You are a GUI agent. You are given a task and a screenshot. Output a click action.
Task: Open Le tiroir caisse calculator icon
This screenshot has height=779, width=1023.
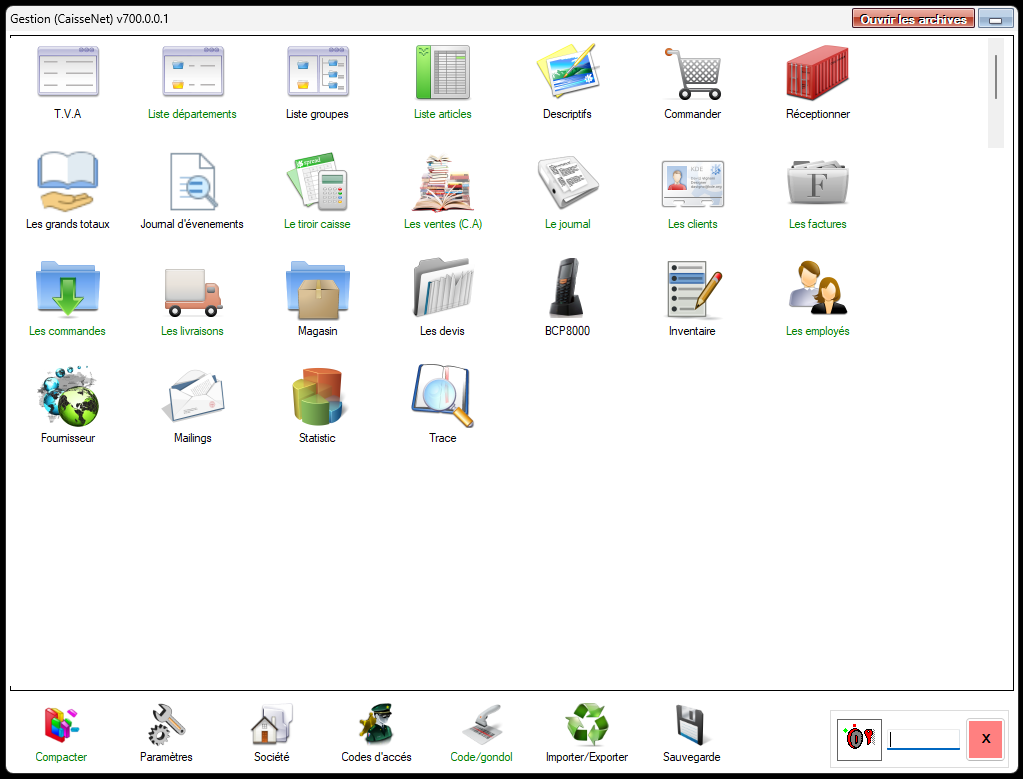pyautogui.click(x=318, y=181)
